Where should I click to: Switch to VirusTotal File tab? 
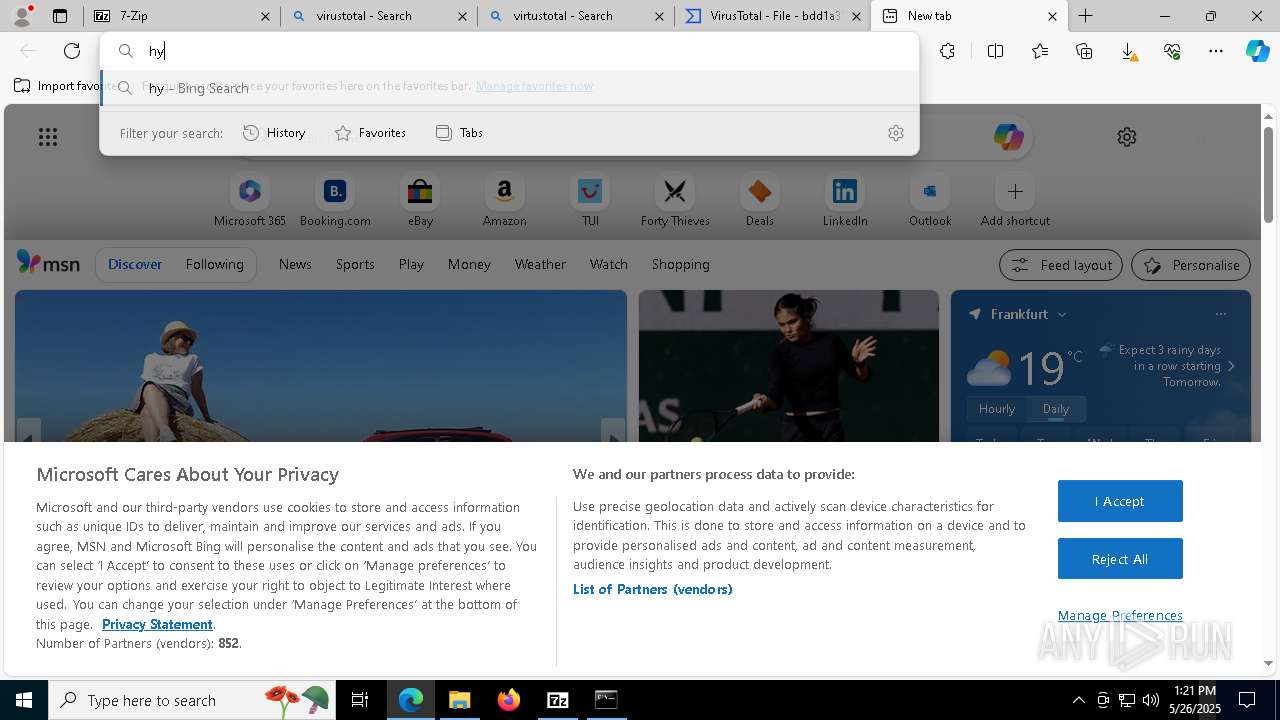click(x=772, y=16)
